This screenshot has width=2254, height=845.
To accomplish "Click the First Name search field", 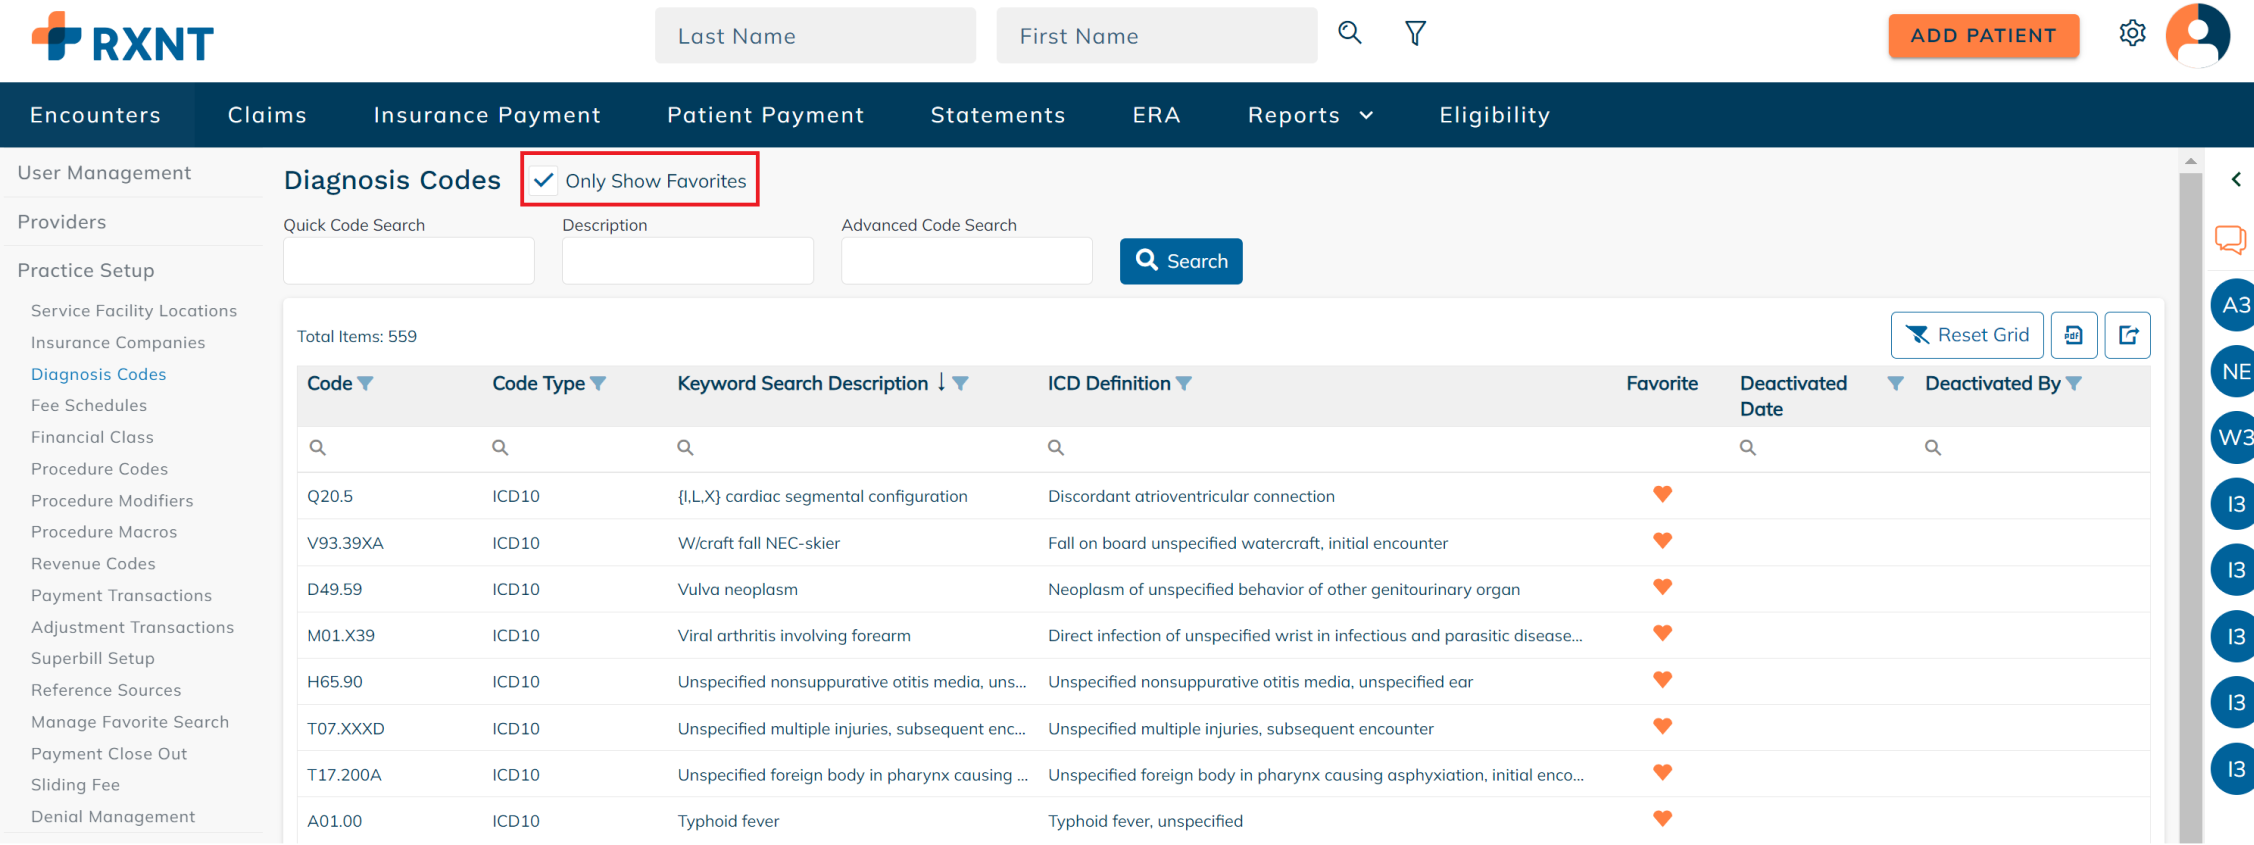I will pos(1157,36).
